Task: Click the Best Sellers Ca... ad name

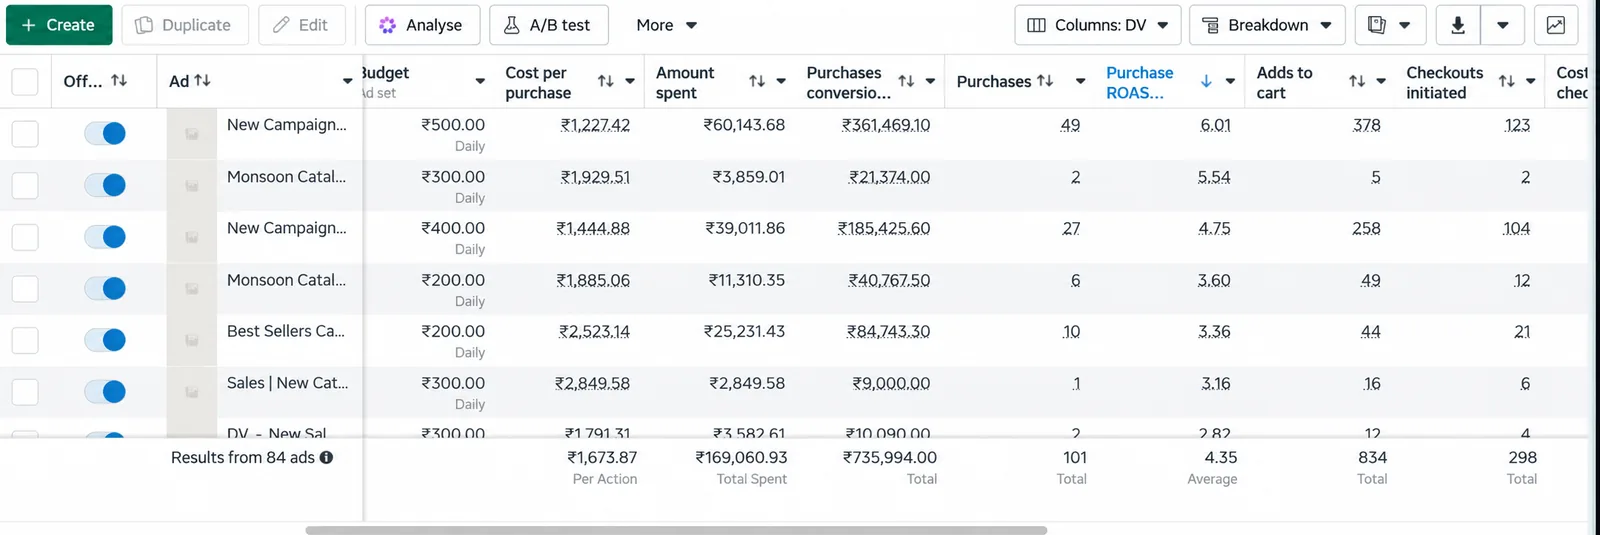Action: point(286,331)
